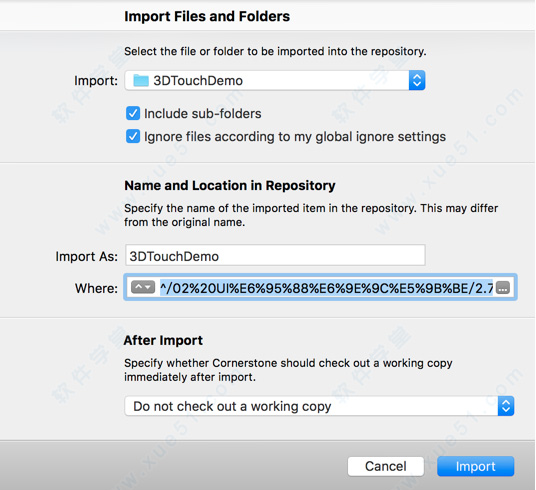Click the blue Import button
Image resolution: width=536 pixels, height=490 pixels.
coord(475,466)
